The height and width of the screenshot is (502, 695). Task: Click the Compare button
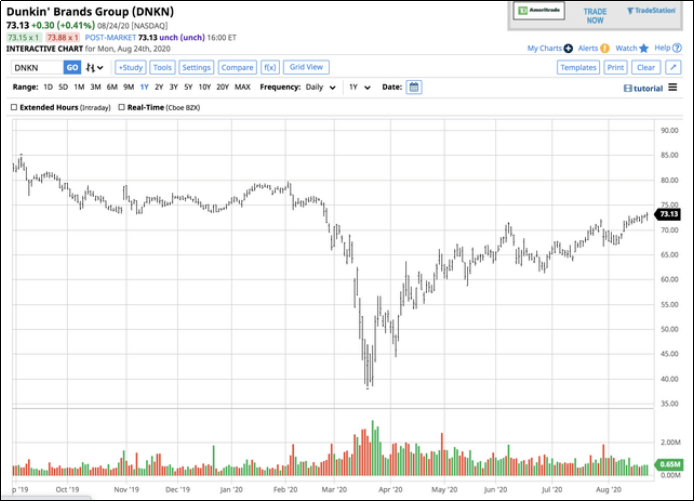coord(237,67)
